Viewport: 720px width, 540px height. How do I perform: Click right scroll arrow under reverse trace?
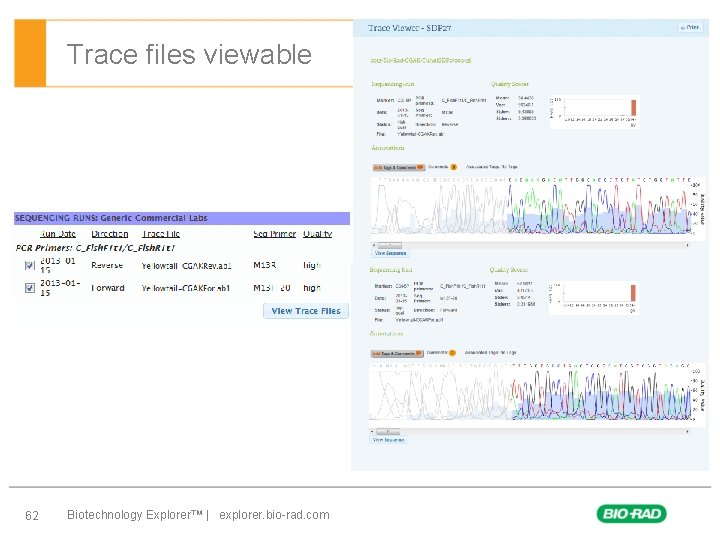click(x=687, y=245)
